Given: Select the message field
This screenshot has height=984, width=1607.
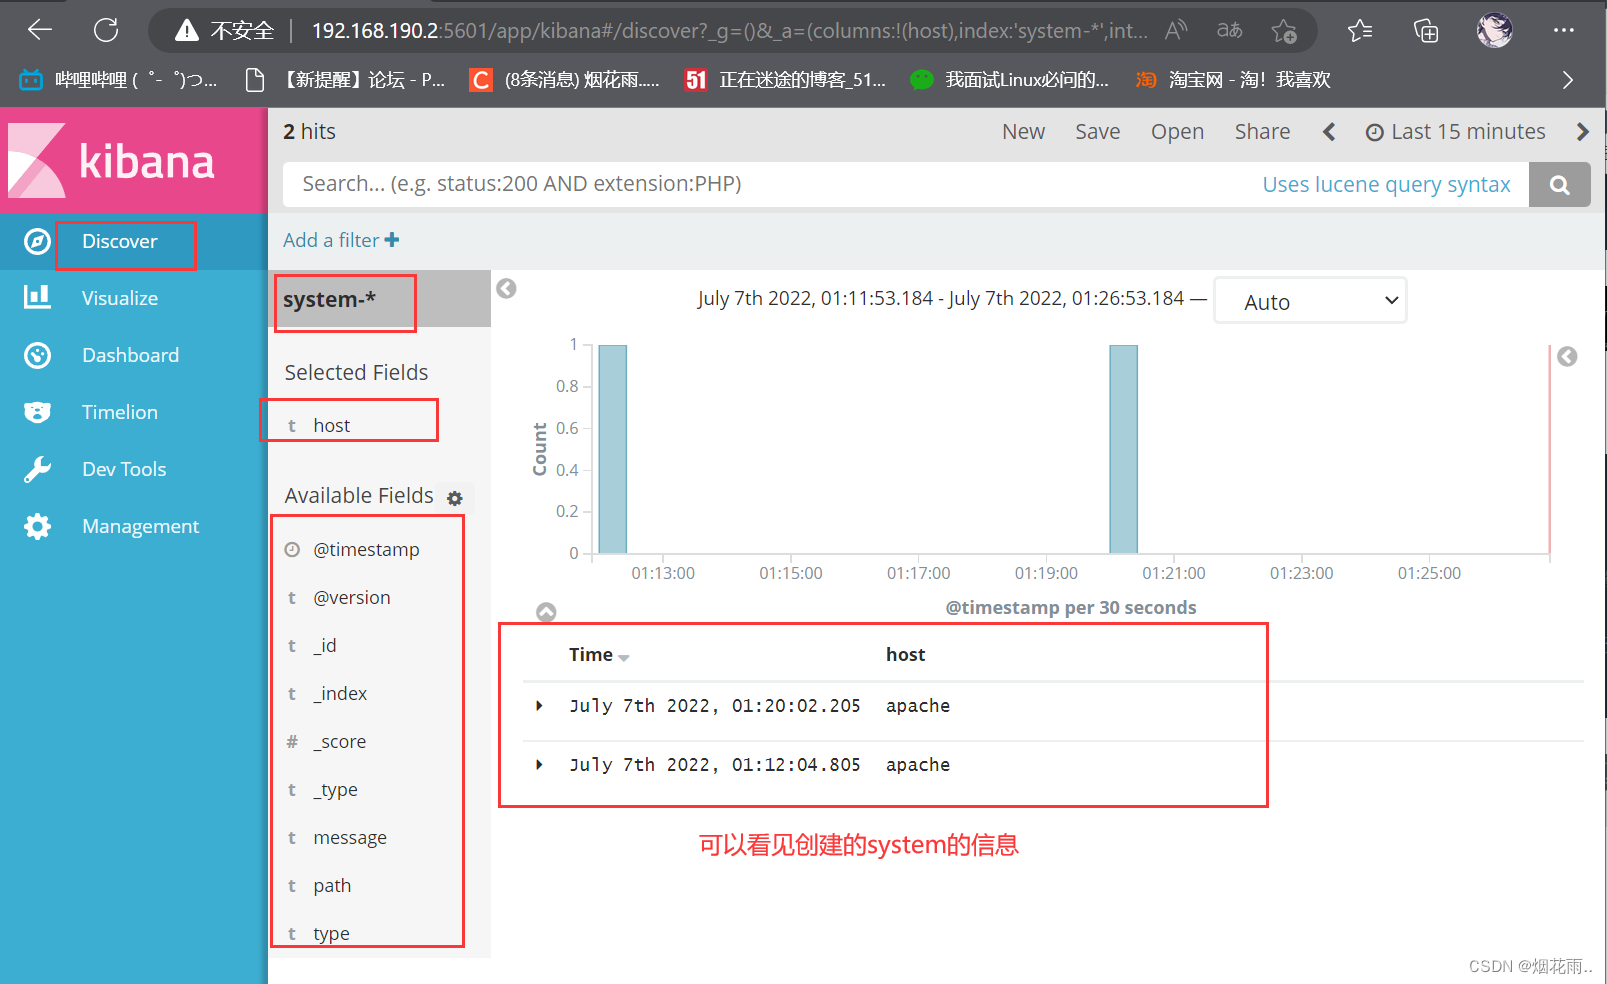Looking at the screenshot, I should pos(350,837).
